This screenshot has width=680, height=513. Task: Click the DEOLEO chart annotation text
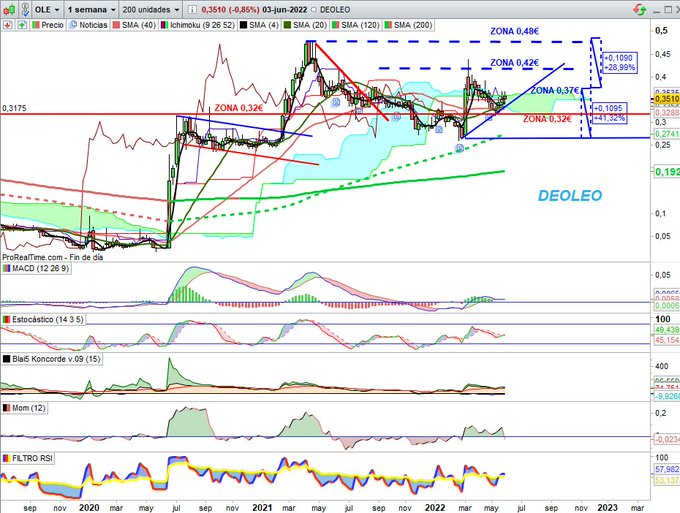coord(570,196)
